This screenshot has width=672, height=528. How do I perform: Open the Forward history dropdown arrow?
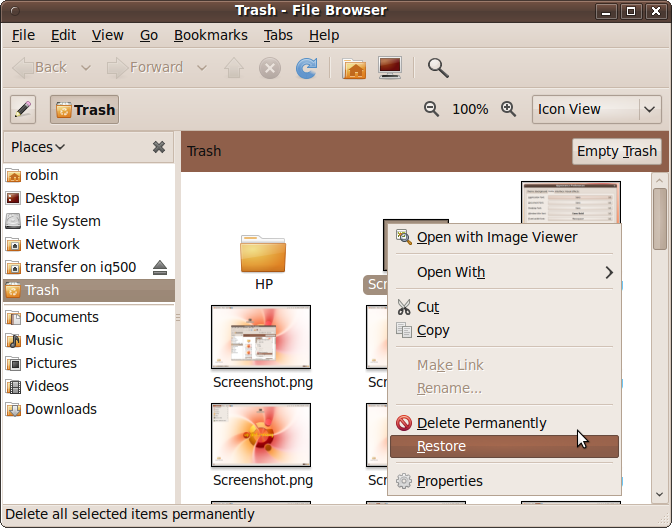click(x=202, y=68)
